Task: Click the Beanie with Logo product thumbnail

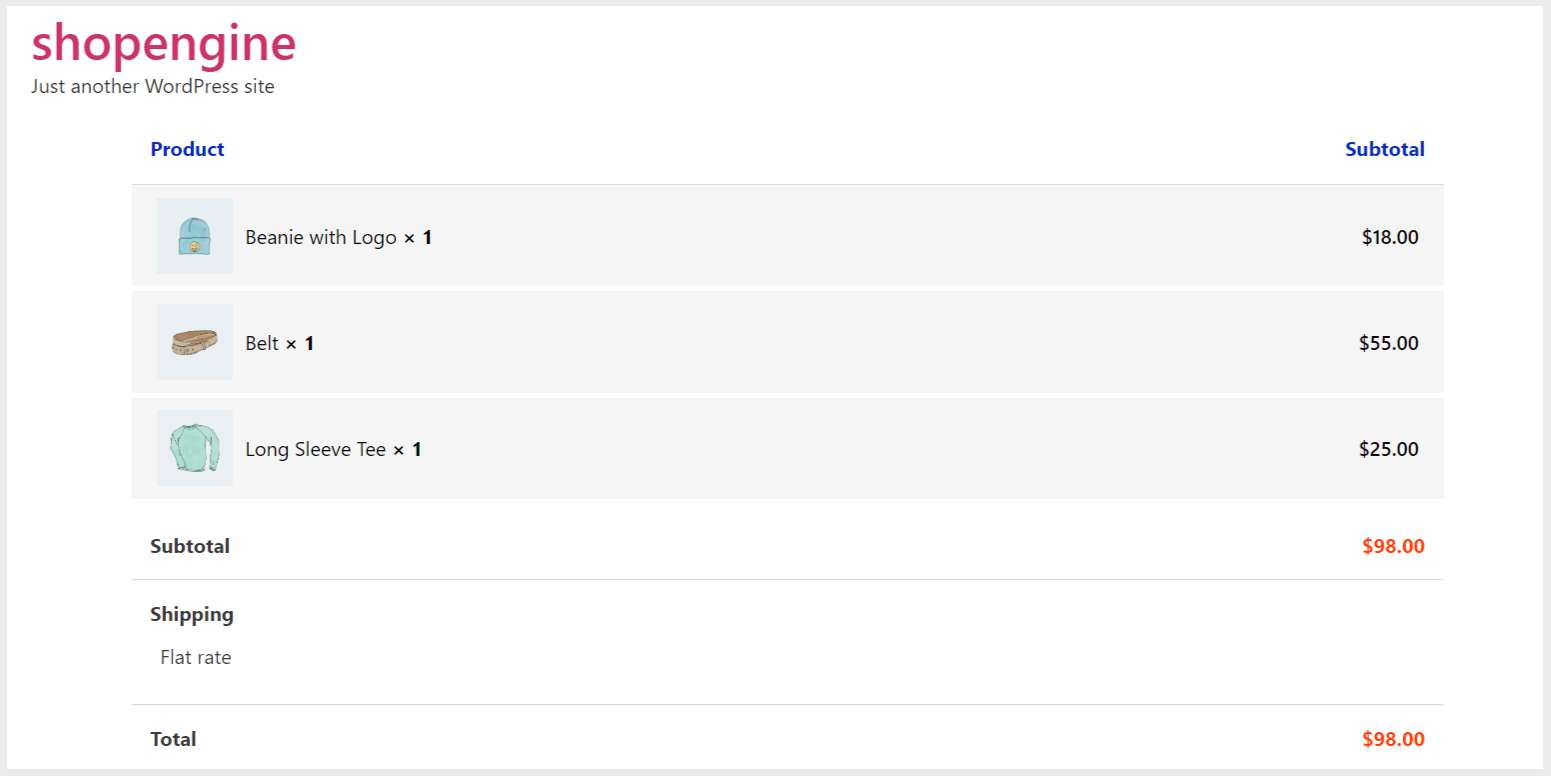Action: point(194,236)
